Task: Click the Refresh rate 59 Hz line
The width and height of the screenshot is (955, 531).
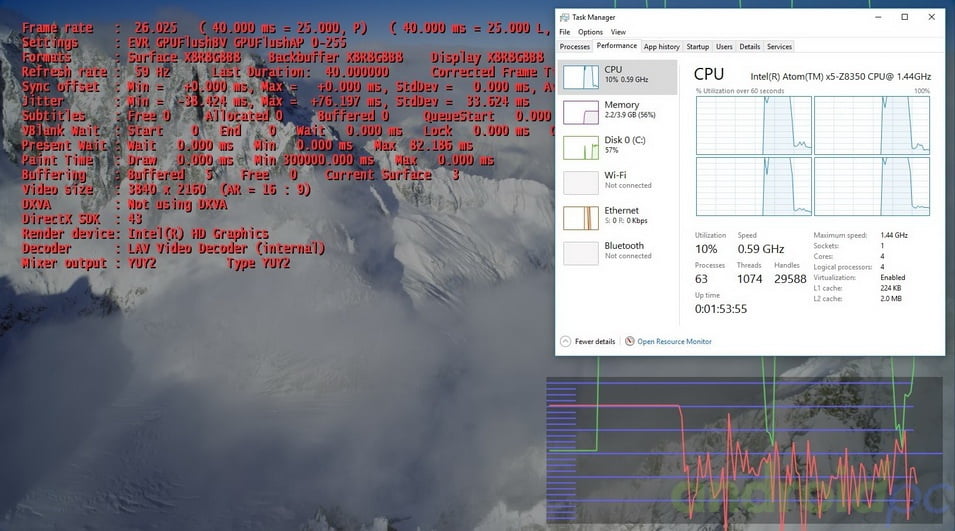Action: coord(286,72)
